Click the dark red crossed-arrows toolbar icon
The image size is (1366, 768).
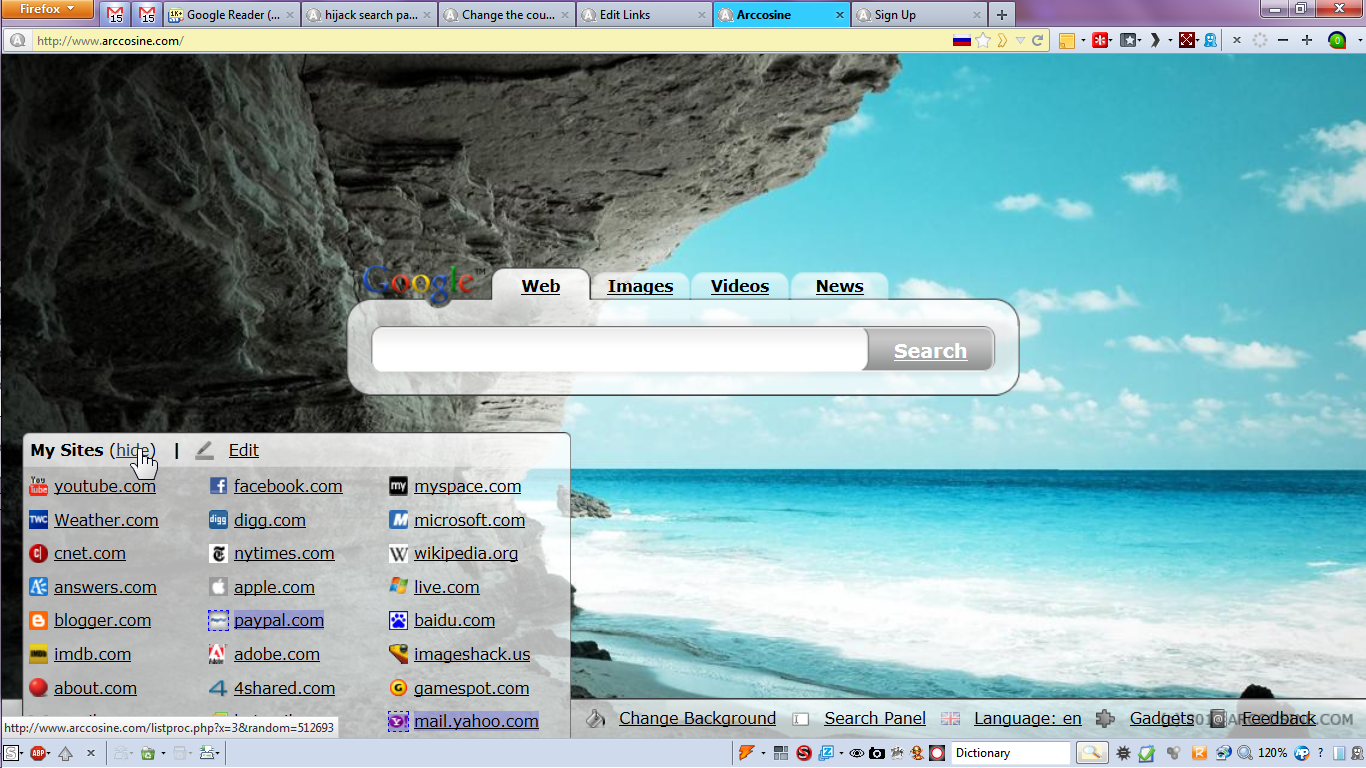point(1186,41)
